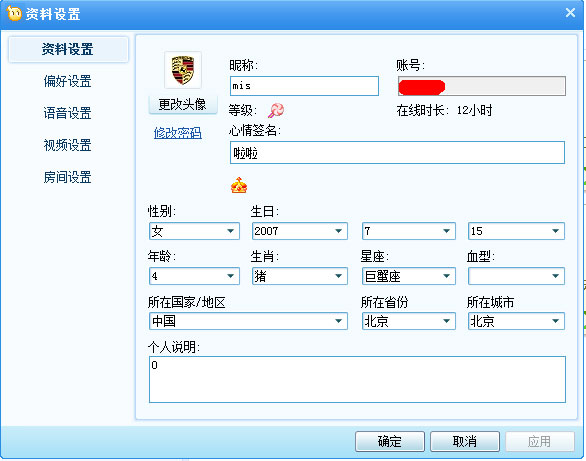Switch to 语音设置 tab
This screenshot has height=461, width=586.
tap(68, 113)
